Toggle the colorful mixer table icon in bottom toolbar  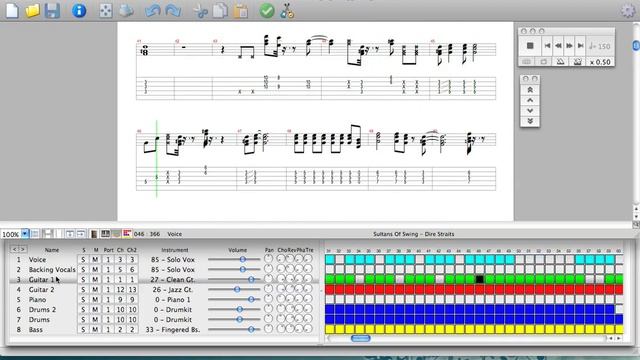coord(127,234)
